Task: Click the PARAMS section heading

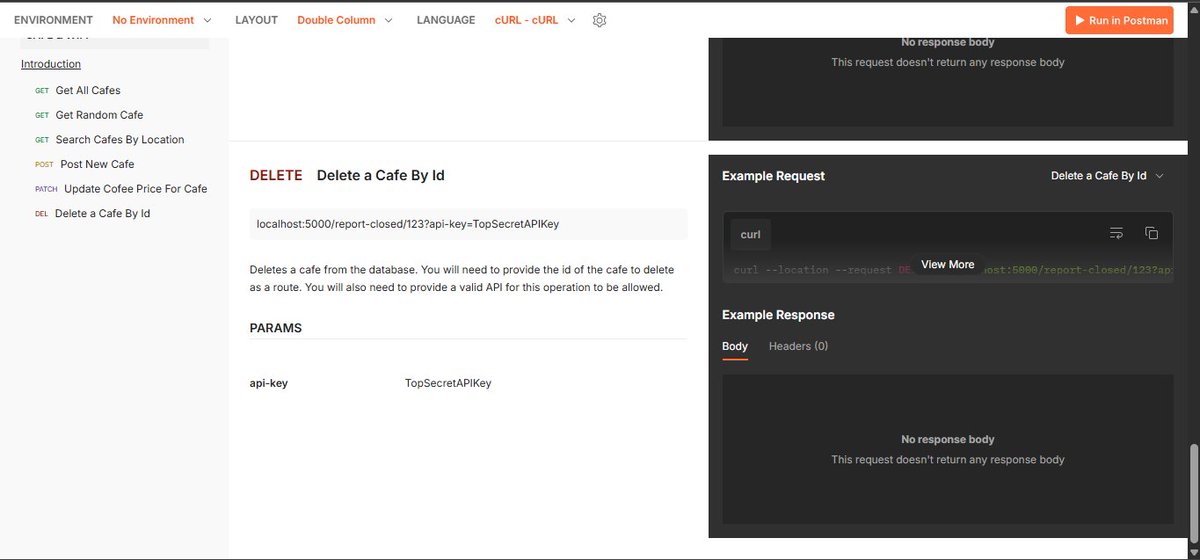Action: click(275, 328)
